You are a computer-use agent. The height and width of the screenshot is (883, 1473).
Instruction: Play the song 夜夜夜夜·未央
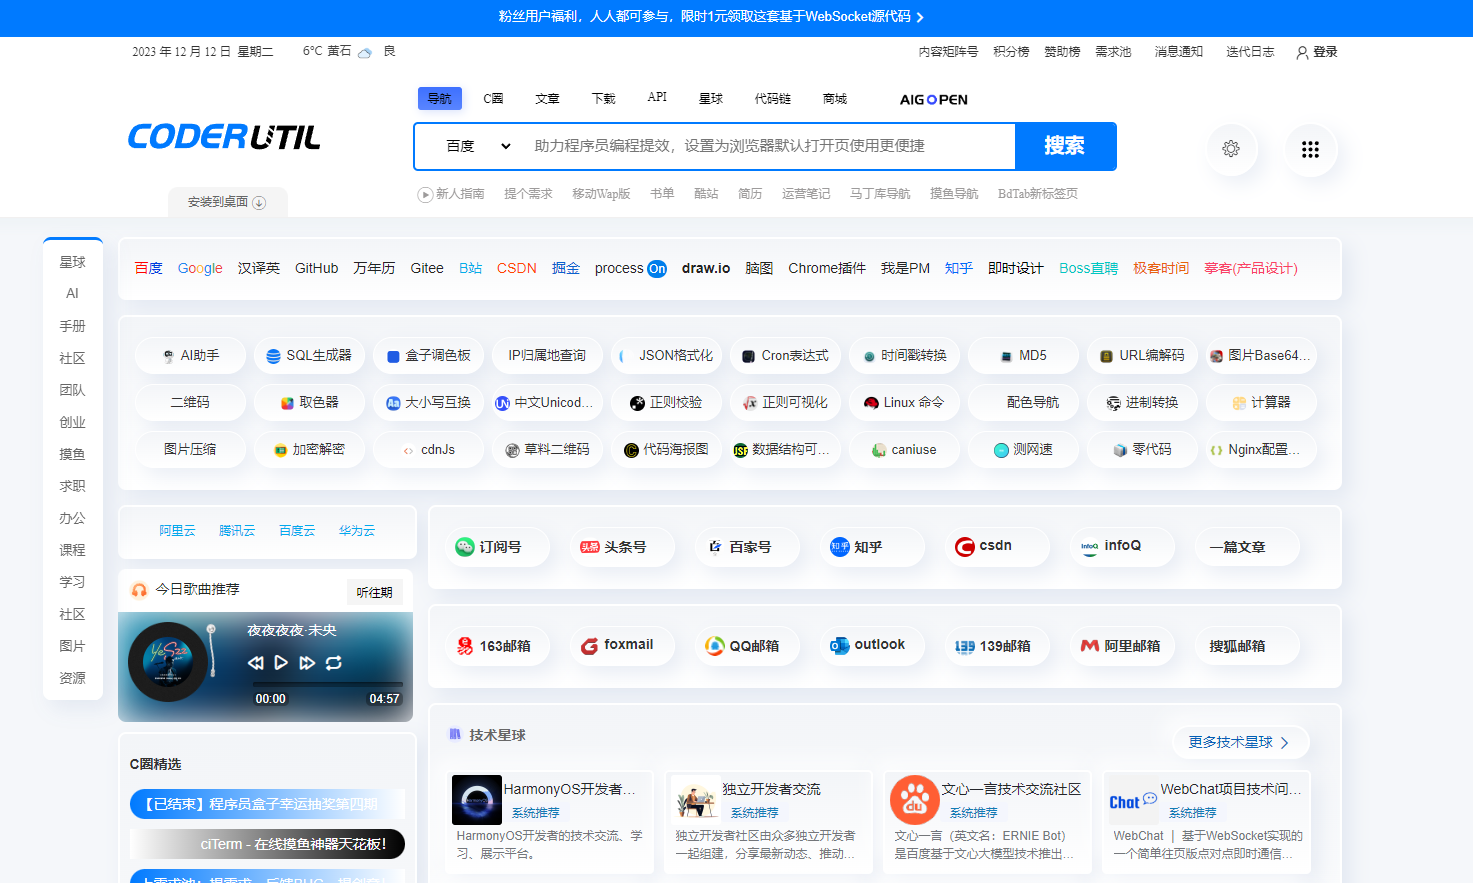[x=281, y=663]
